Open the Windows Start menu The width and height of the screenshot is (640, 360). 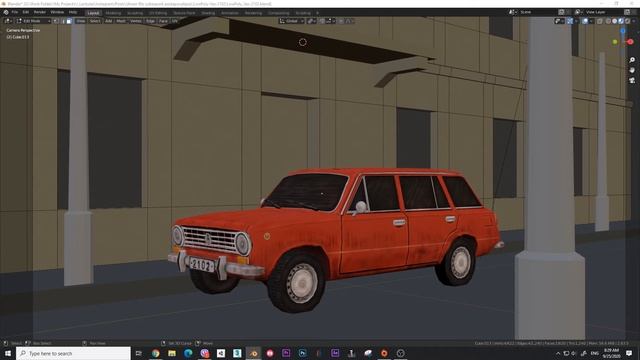tap(8, 353)
